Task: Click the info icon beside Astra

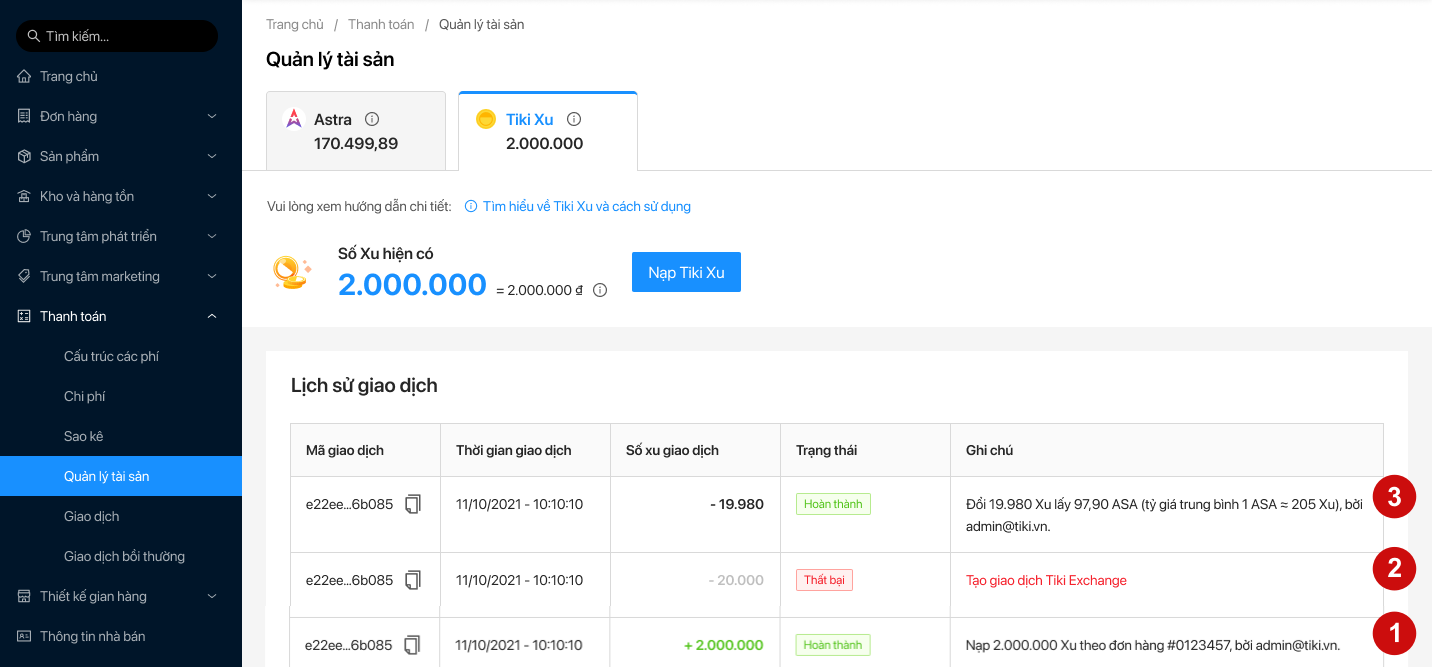Action: (372, 119)
